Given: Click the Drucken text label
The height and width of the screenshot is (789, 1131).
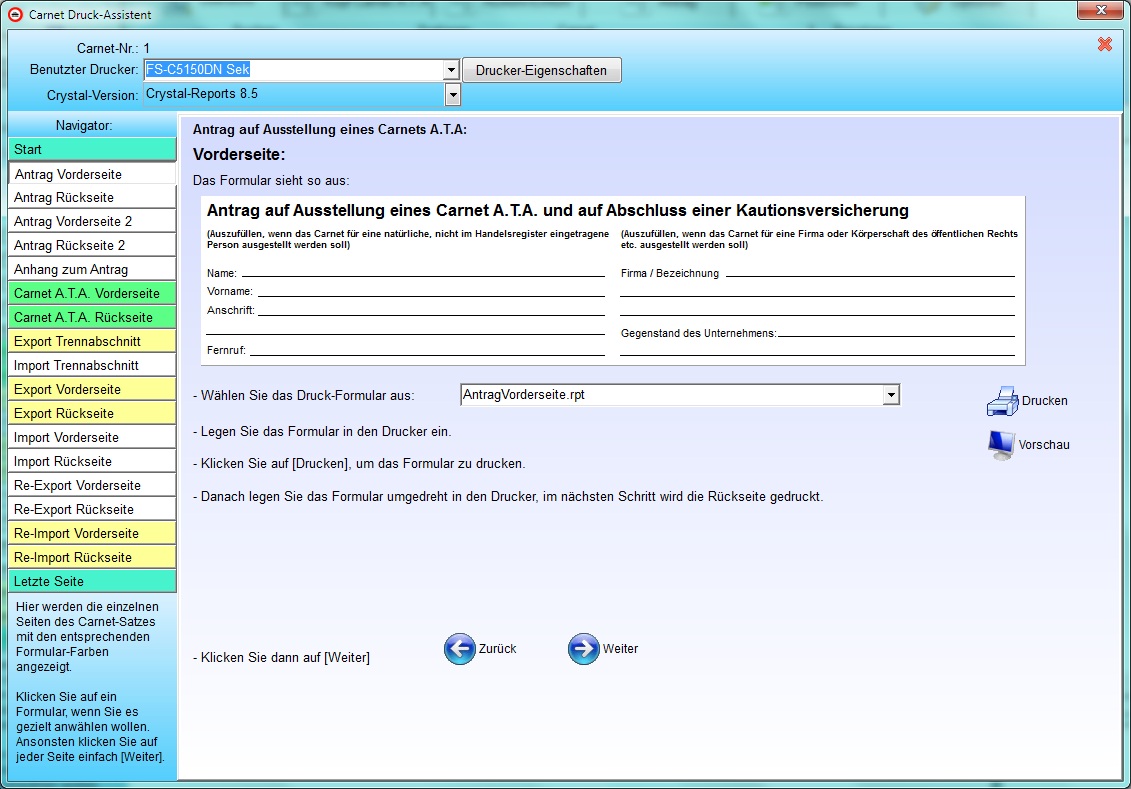Looking at the screenshot, I should (x=1044, y=401).
